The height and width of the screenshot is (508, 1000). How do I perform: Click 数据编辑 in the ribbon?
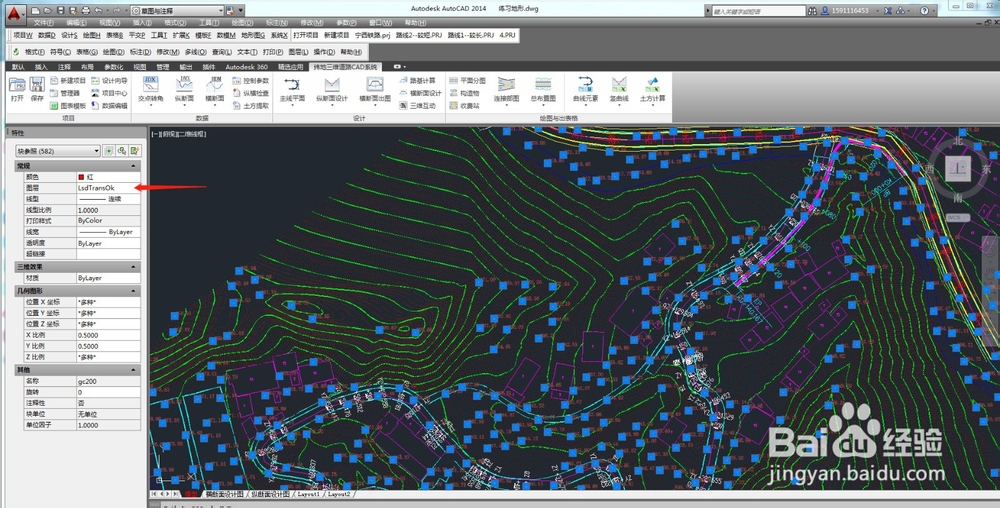(x=109, y=106)
